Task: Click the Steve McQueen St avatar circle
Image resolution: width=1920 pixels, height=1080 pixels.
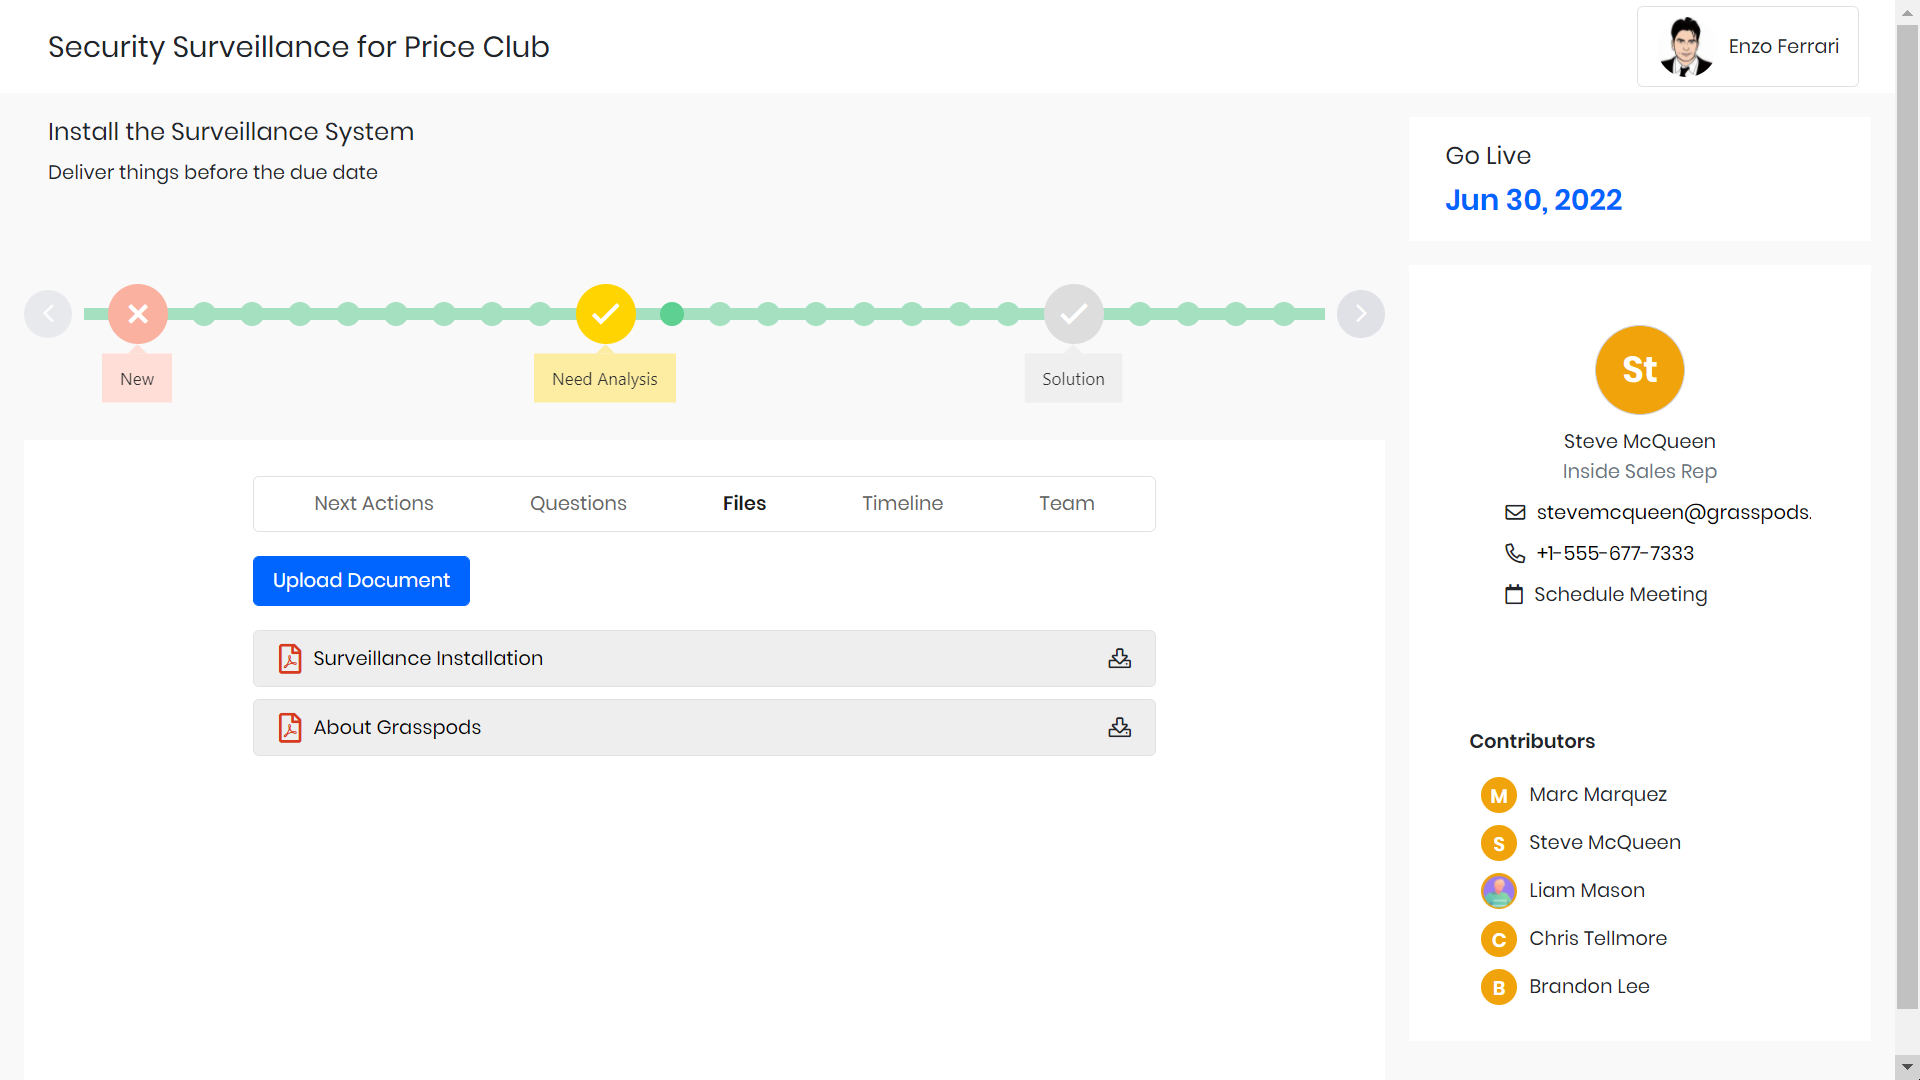Action: click(x=1639, y=370)
